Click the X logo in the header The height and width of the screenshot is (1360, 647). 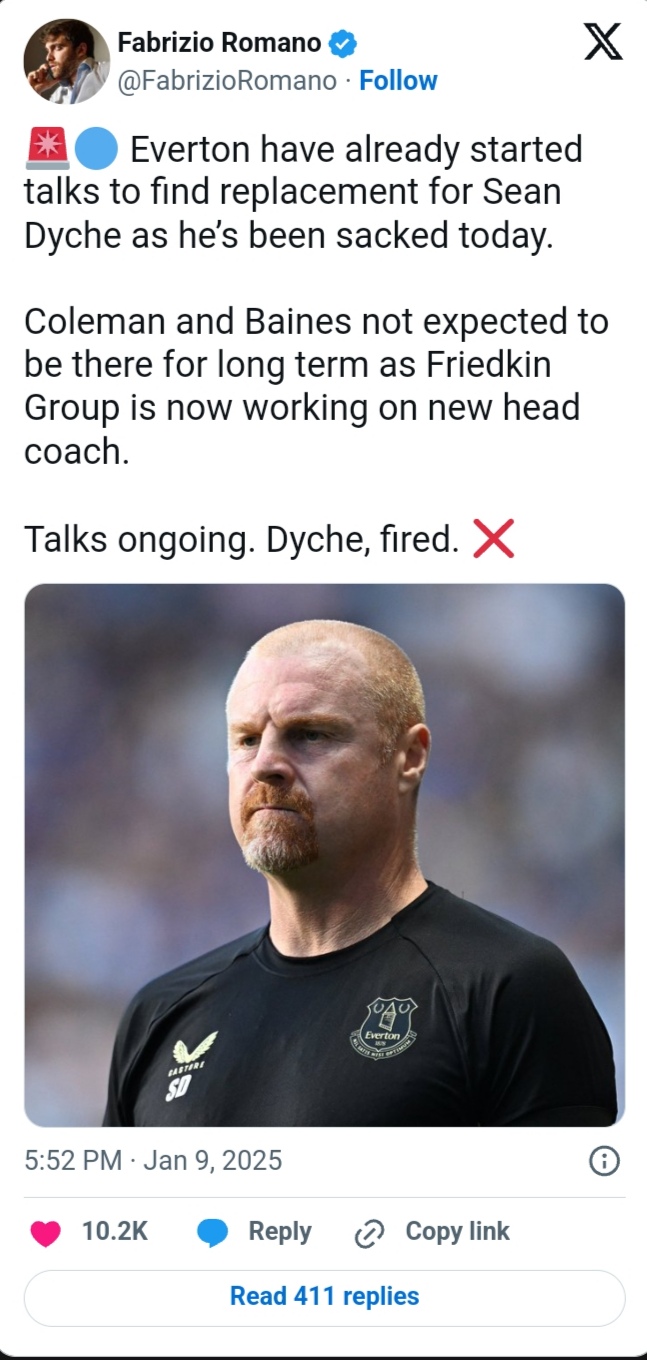602,42
